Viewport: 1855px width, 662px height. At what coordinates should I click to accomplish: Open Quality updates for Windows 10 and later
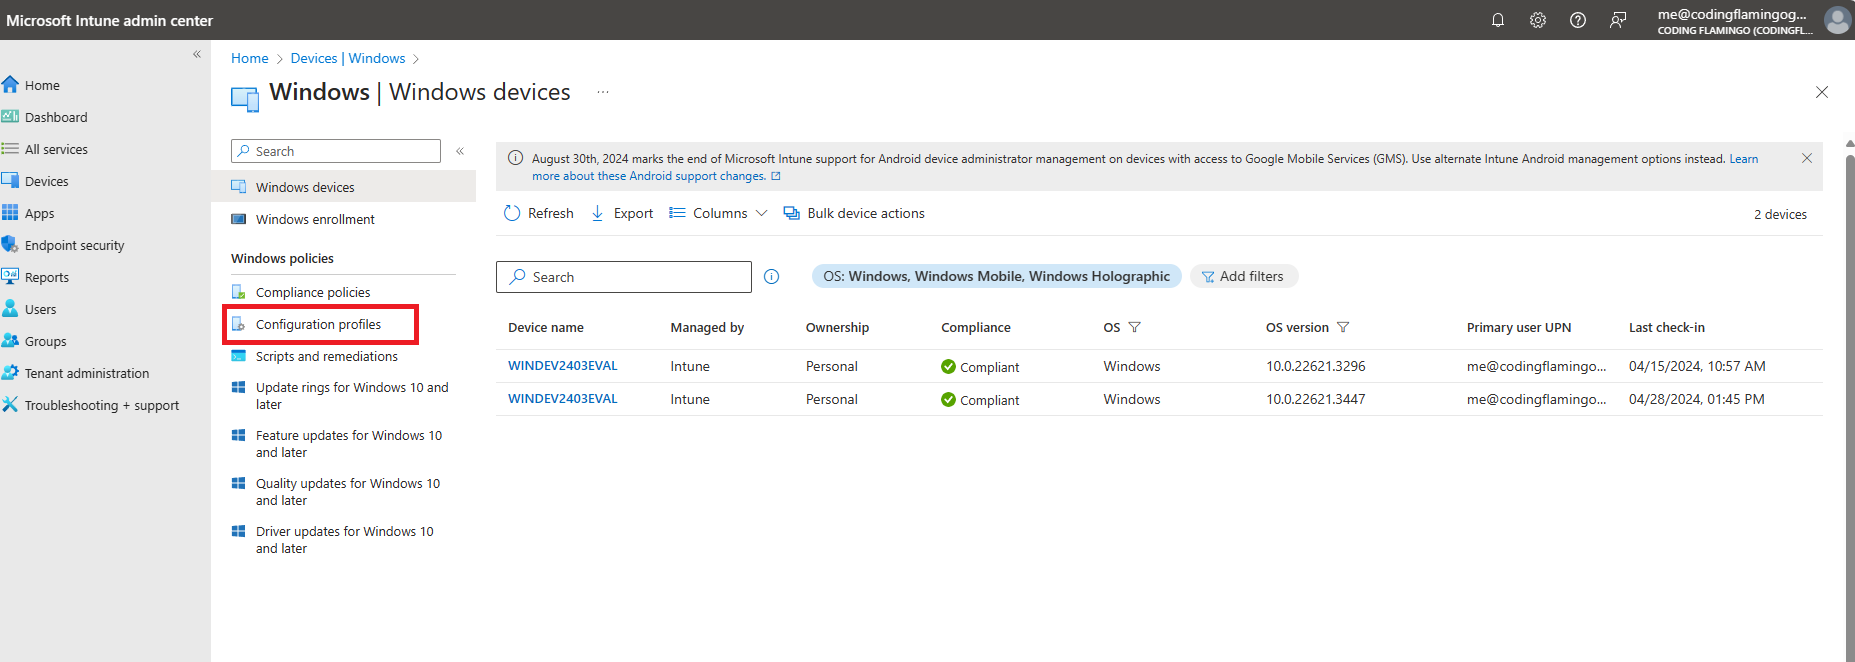(x=347, y=492)
